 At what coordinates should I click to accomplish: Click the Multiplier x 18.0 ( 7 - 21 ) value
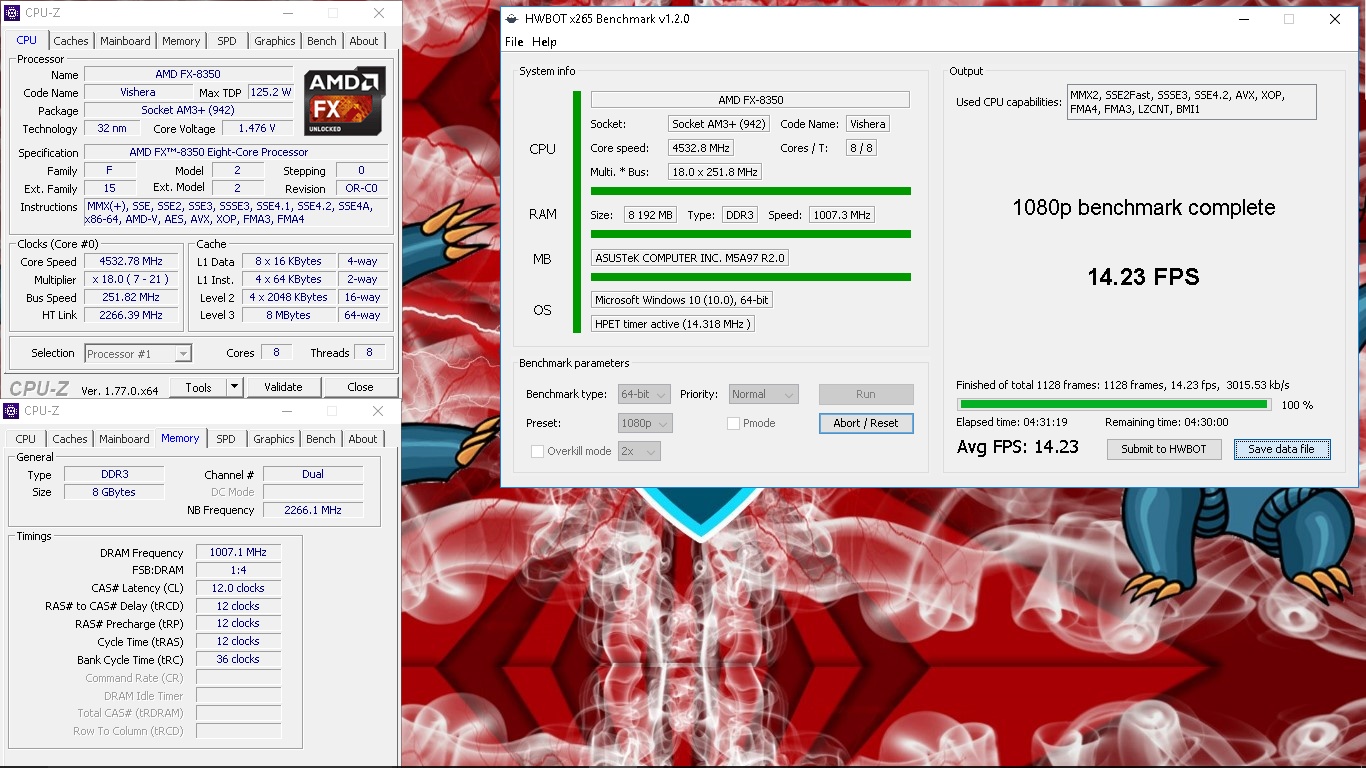tap(131, 280)
